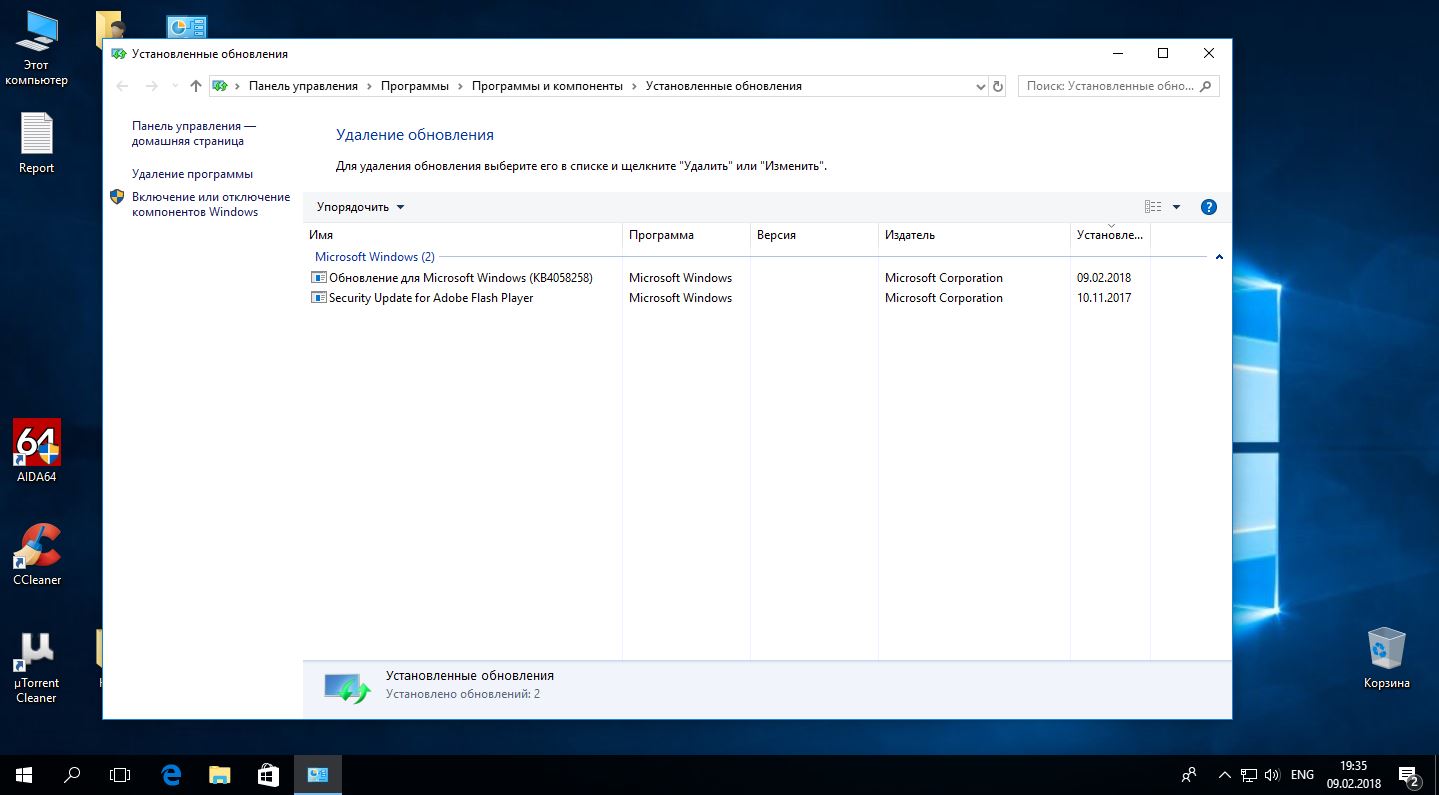Go up one level with Up arrow
This screenshot has height=795, width=1439.
(196, 86)
